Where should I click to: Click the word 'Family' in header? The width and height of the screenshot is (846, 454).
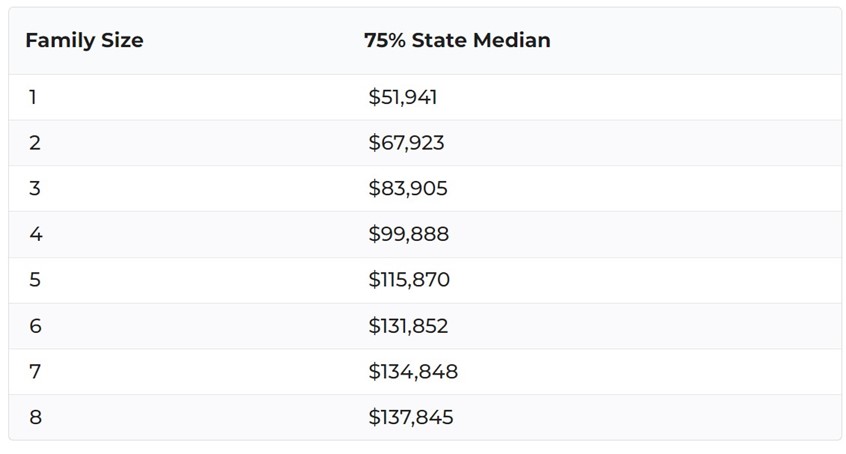pos(58,41)
